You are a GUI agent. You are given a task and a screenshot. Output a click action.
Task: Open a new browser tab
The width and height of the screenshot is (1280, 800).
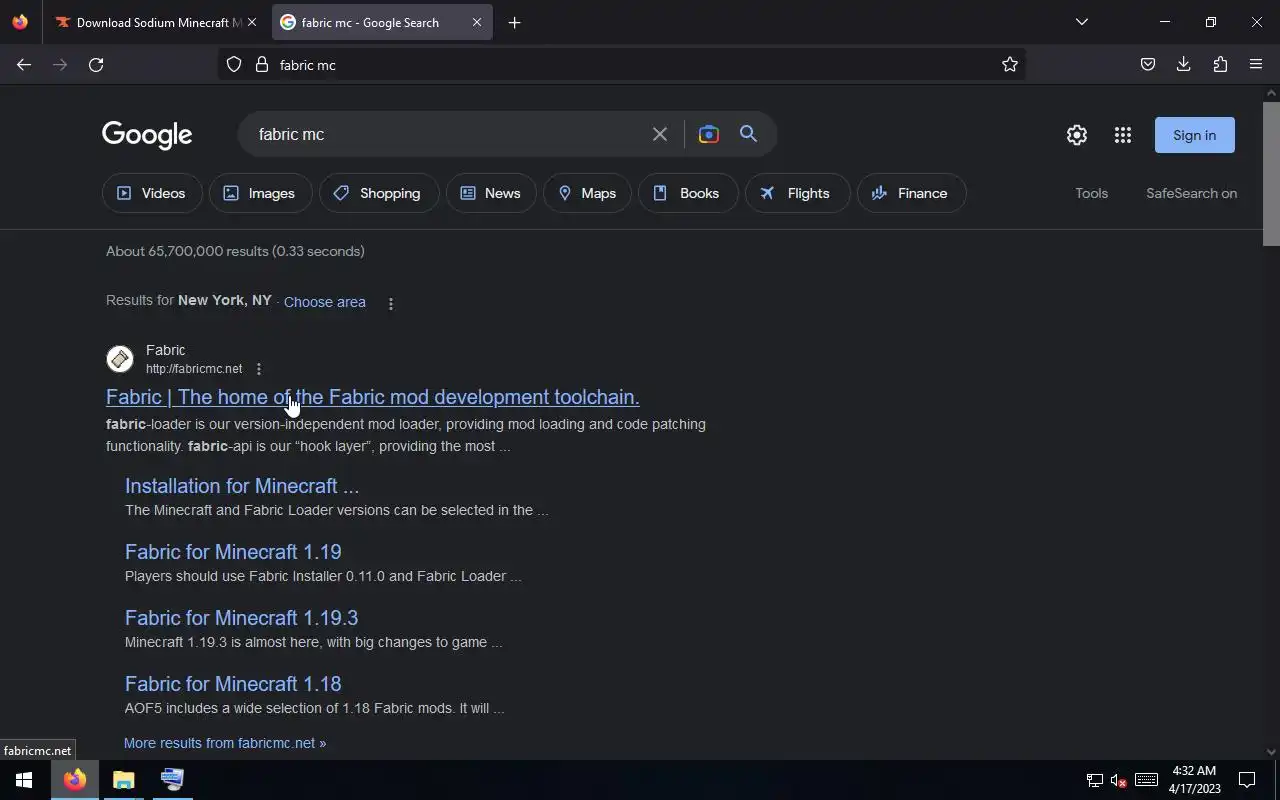coord(514,22)
